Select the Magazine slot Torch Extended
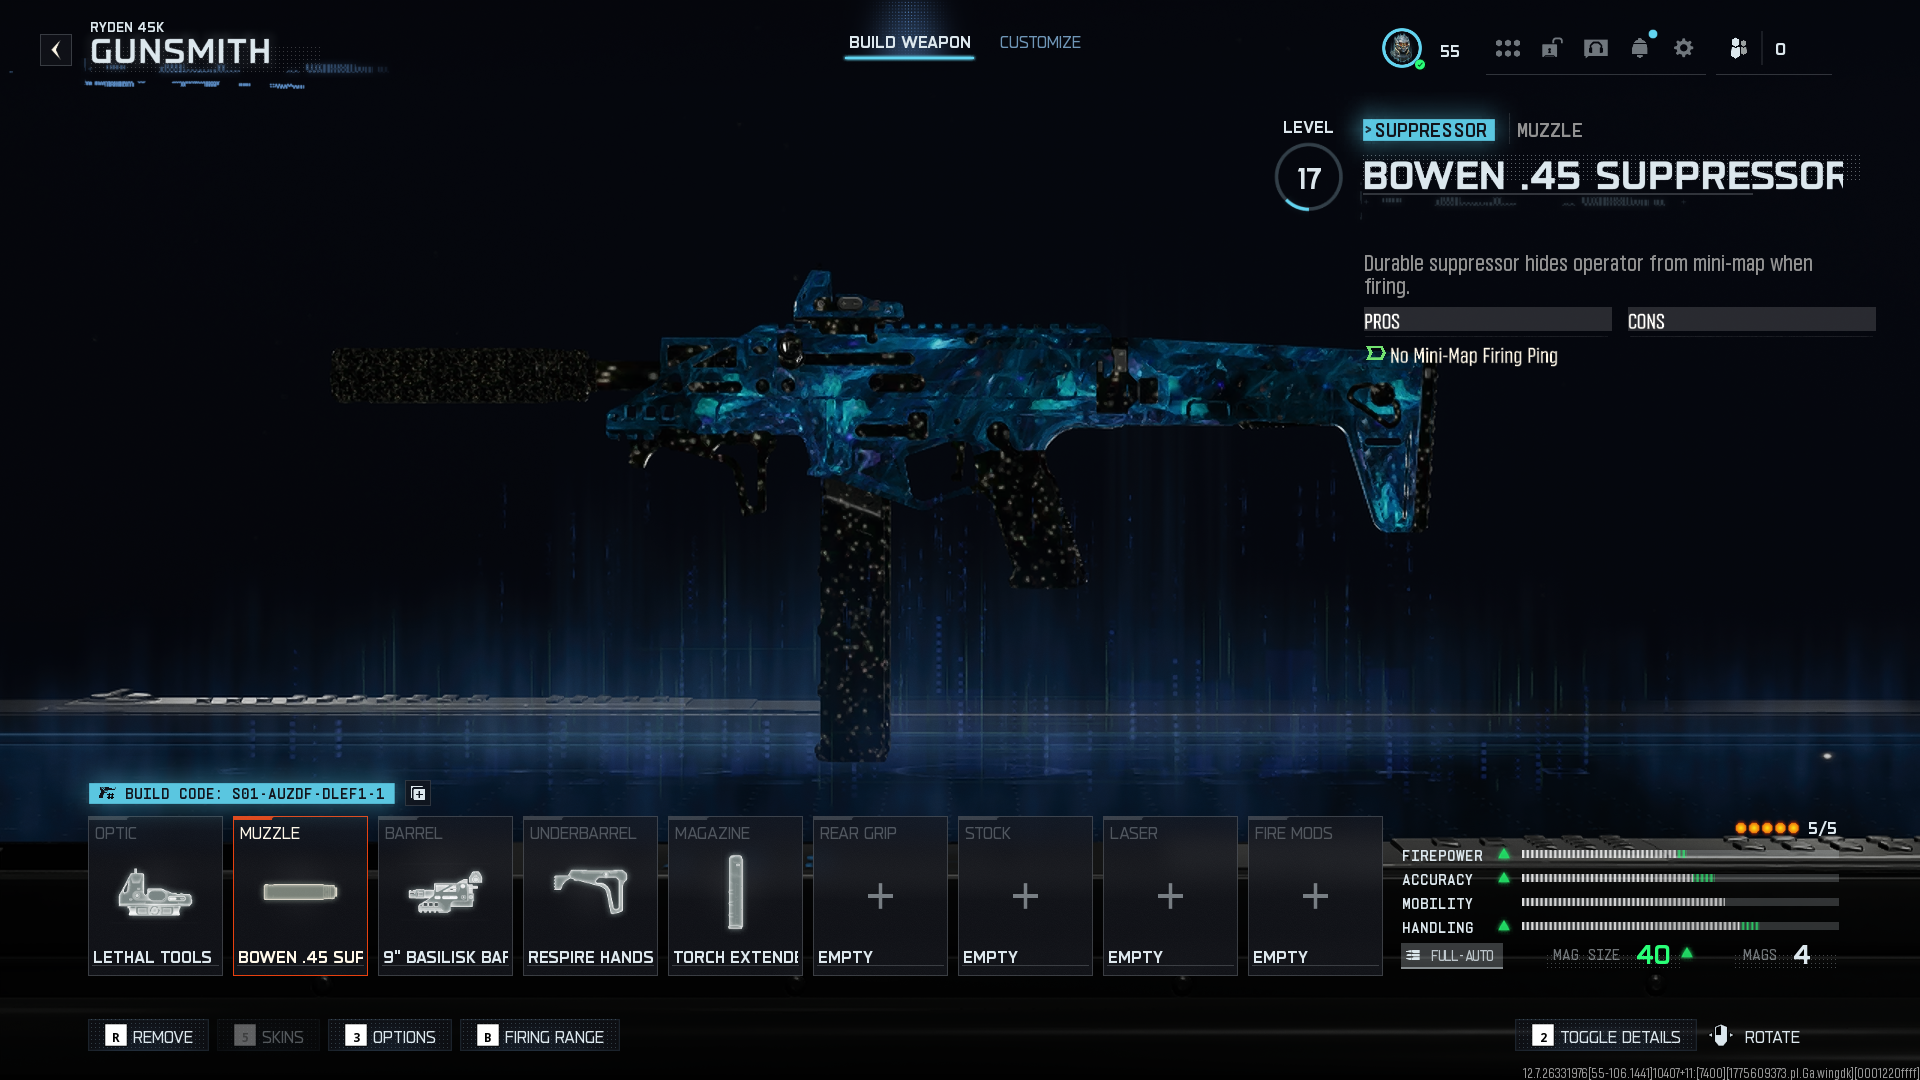 point(735,895)
